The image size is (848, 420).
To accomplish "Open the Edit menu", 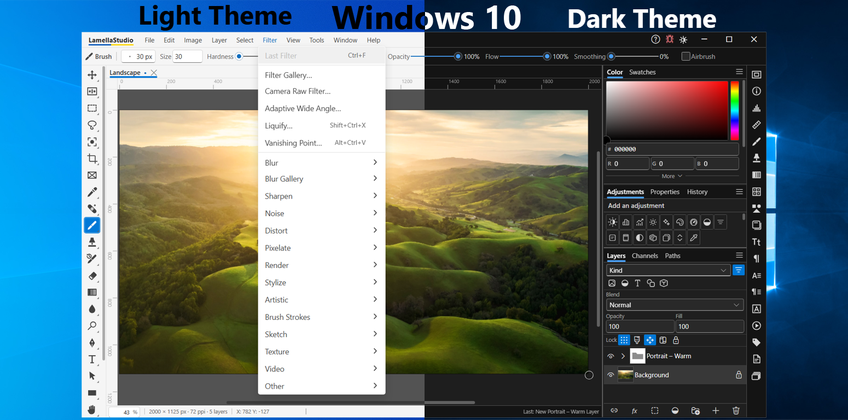I will [x=169, y=40].
